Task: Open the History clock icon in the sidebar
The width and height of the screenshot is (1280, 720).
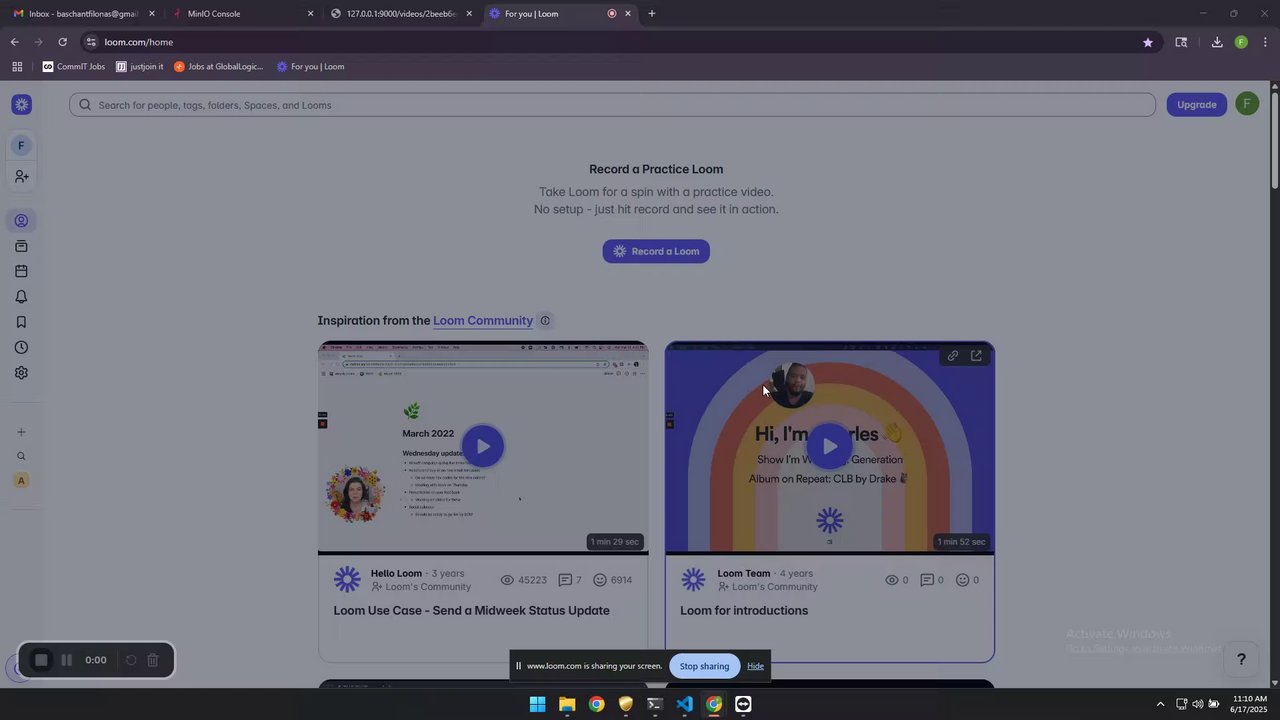Action: pyautogui.click(x=21, y=348)
